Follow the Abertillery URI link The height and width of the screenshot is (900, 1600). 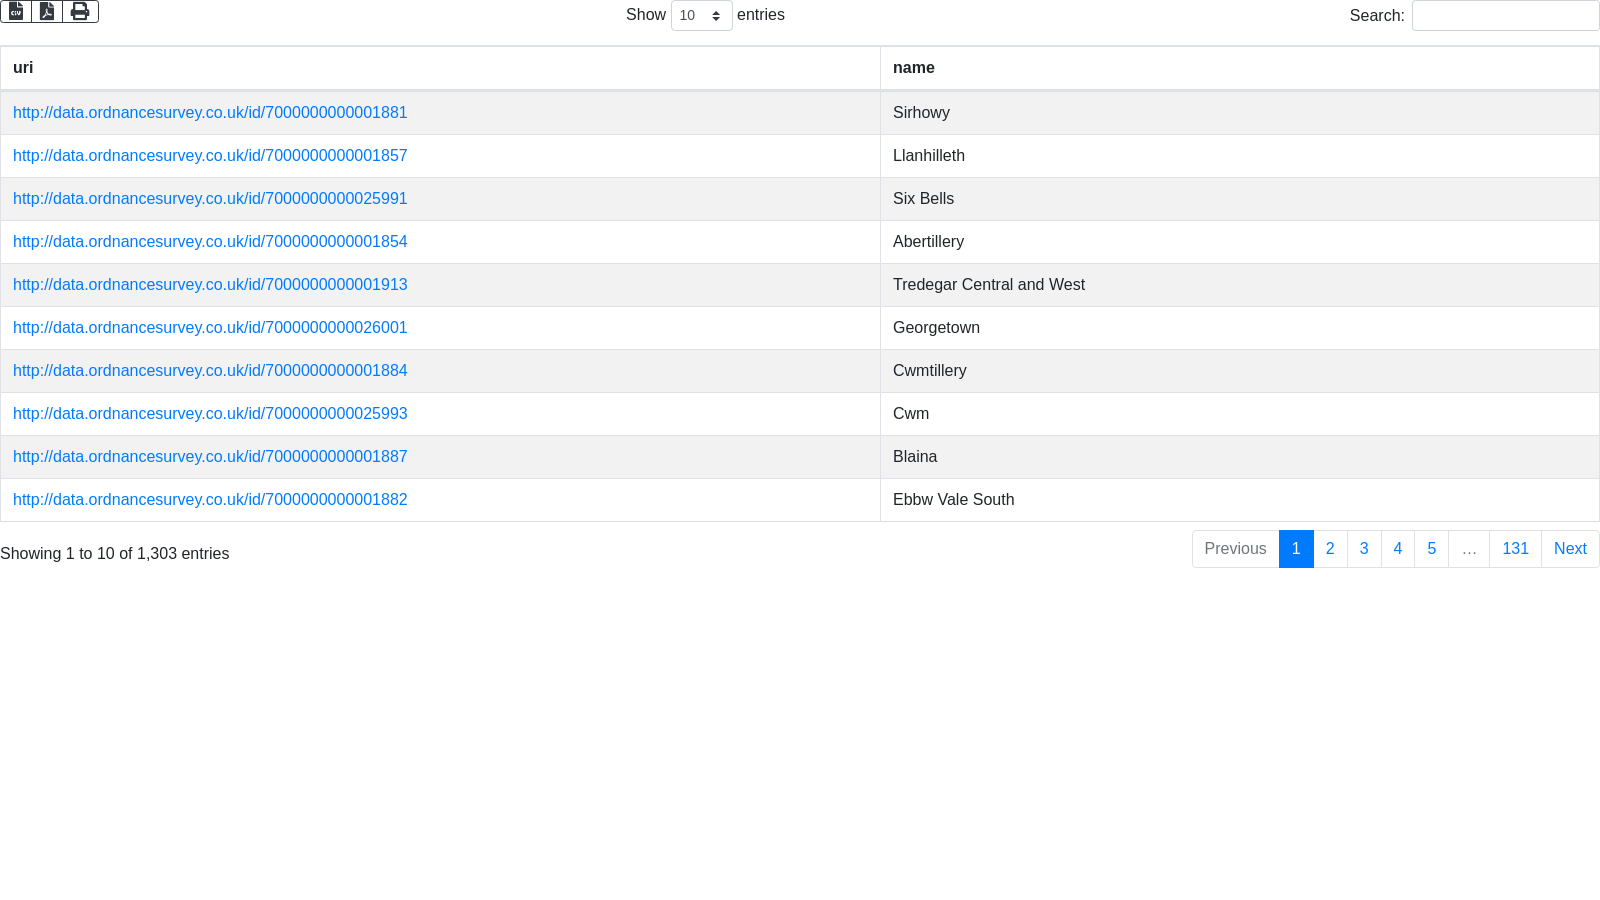coord(210,242)
